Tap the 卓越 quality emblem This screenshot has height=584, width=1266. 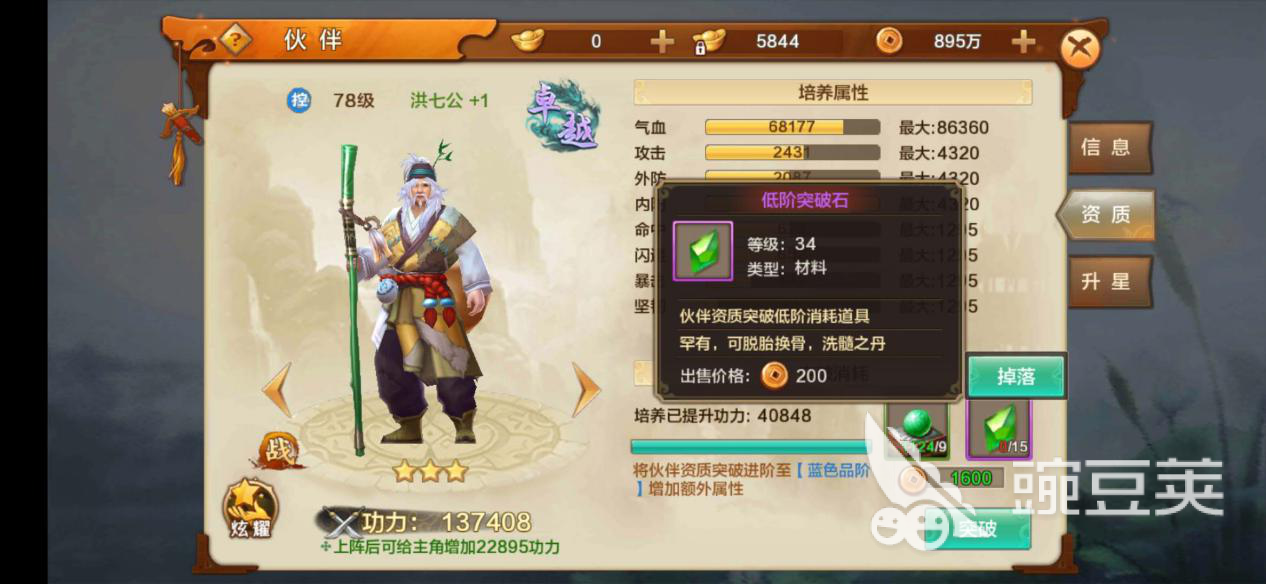563,115
